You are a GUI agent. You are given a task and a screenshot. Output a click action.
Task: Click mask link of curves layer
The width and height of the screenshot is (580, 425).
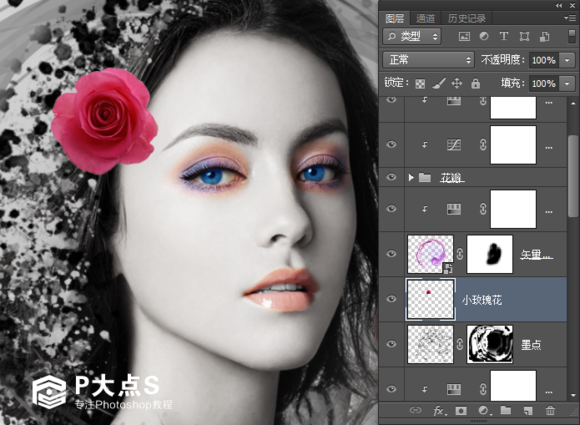pyautogui.click(x=483, y=145)
